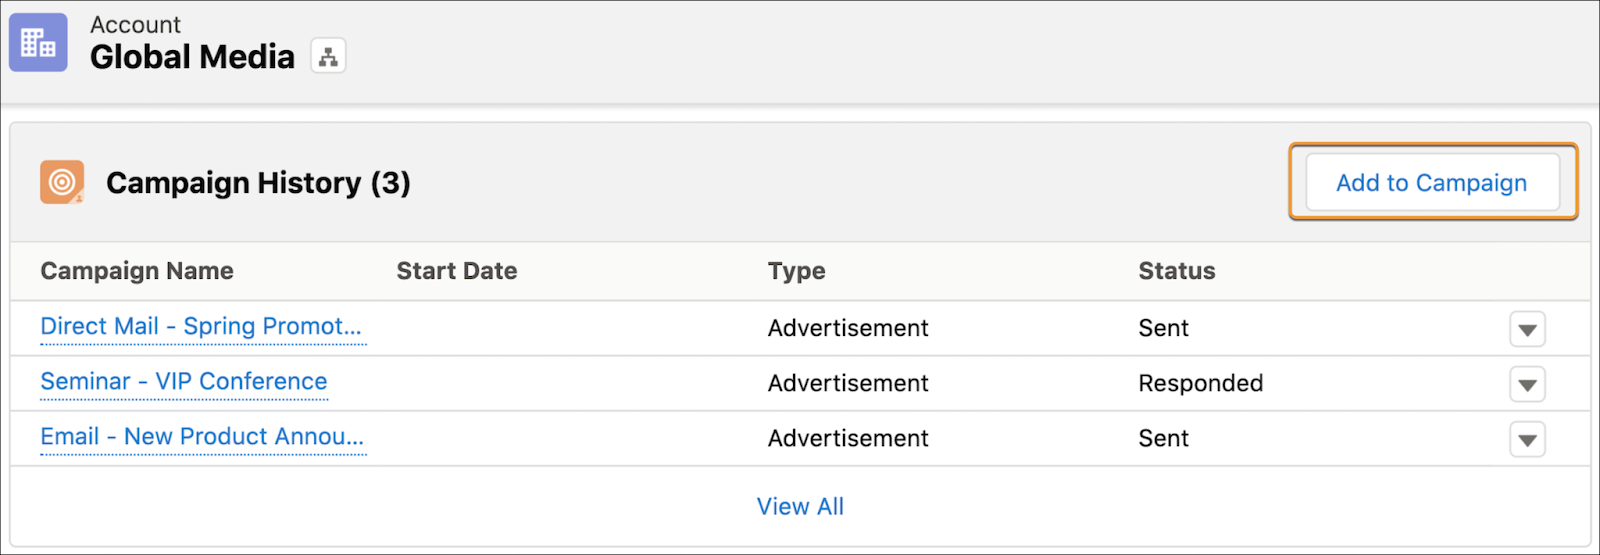This screenshot has height=555, width=1600.
Task: Sort by the Campaign Name column header
Action: point(137,271)
